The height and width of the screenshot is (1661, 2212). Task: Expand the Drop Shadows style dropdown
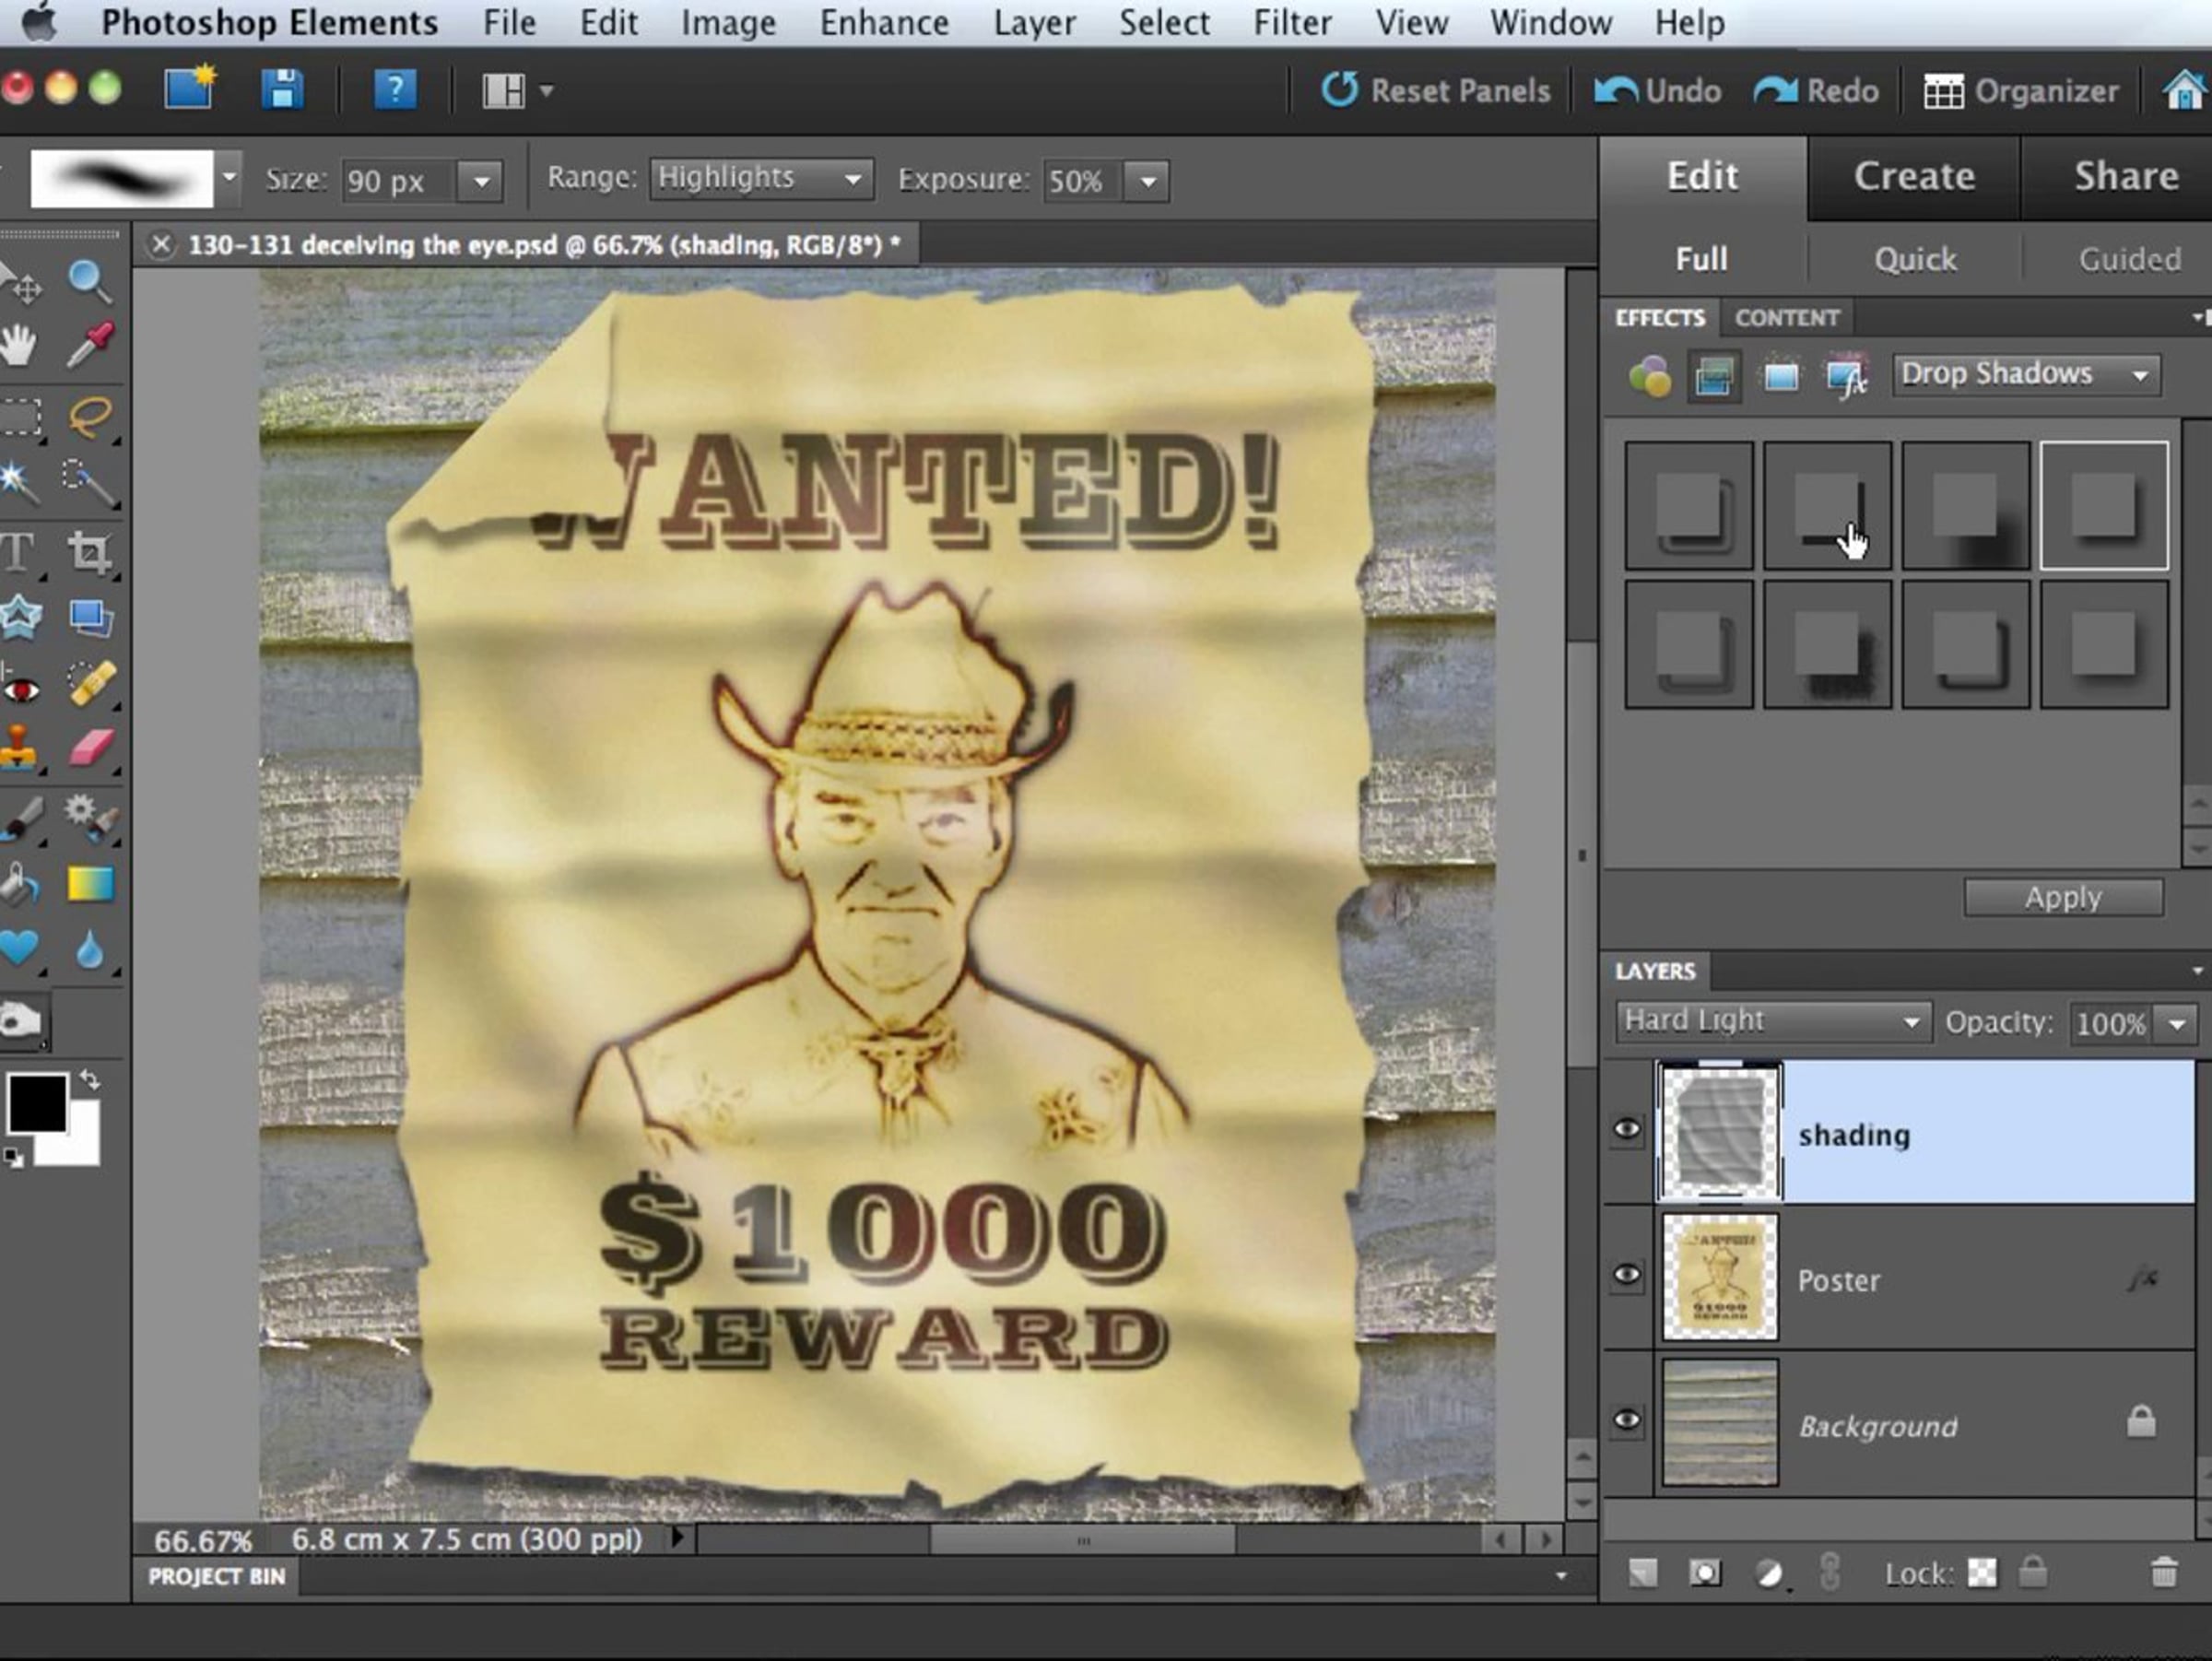pos(2024,375)
